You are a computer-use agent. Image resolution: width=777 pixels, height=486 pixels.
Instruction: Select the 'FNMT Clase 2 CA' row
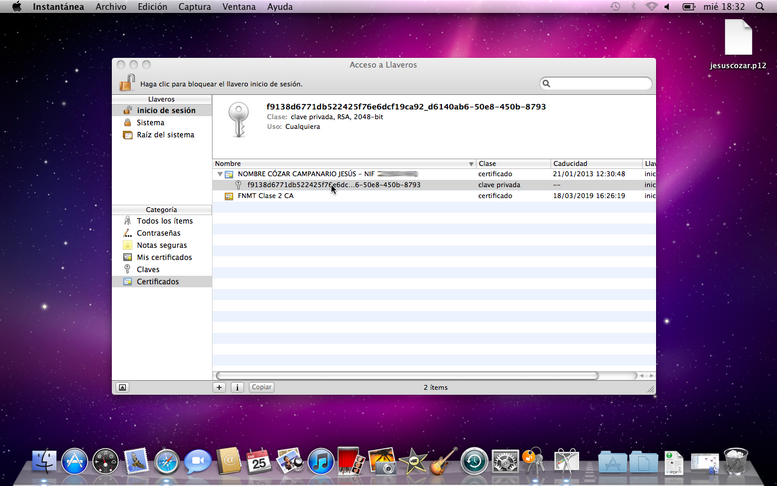pos(434,196)
